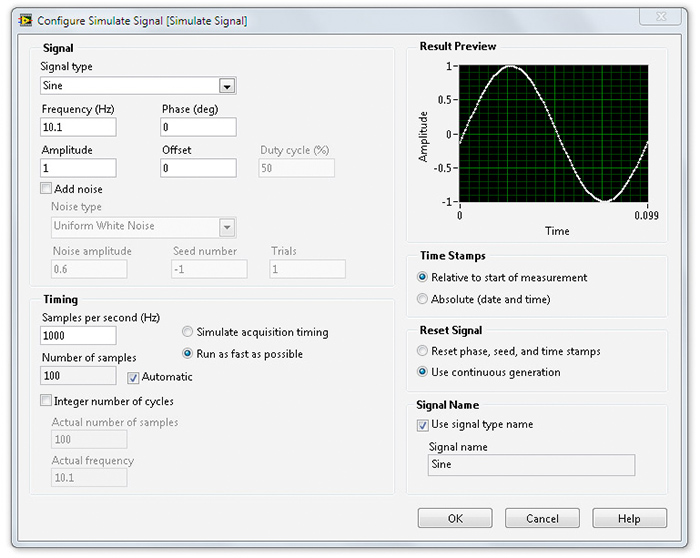Open the Signal type dropdown arrow
Image resolution: width=700 pixels, height=558 pixels.
[x=227, y=86]
